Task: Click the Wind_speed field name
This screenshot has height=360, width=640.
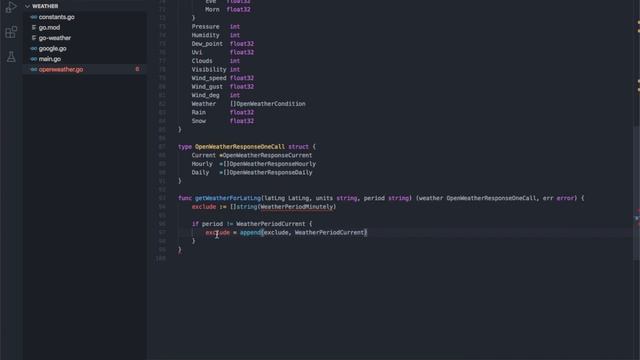Action: [x=209, y=78]
